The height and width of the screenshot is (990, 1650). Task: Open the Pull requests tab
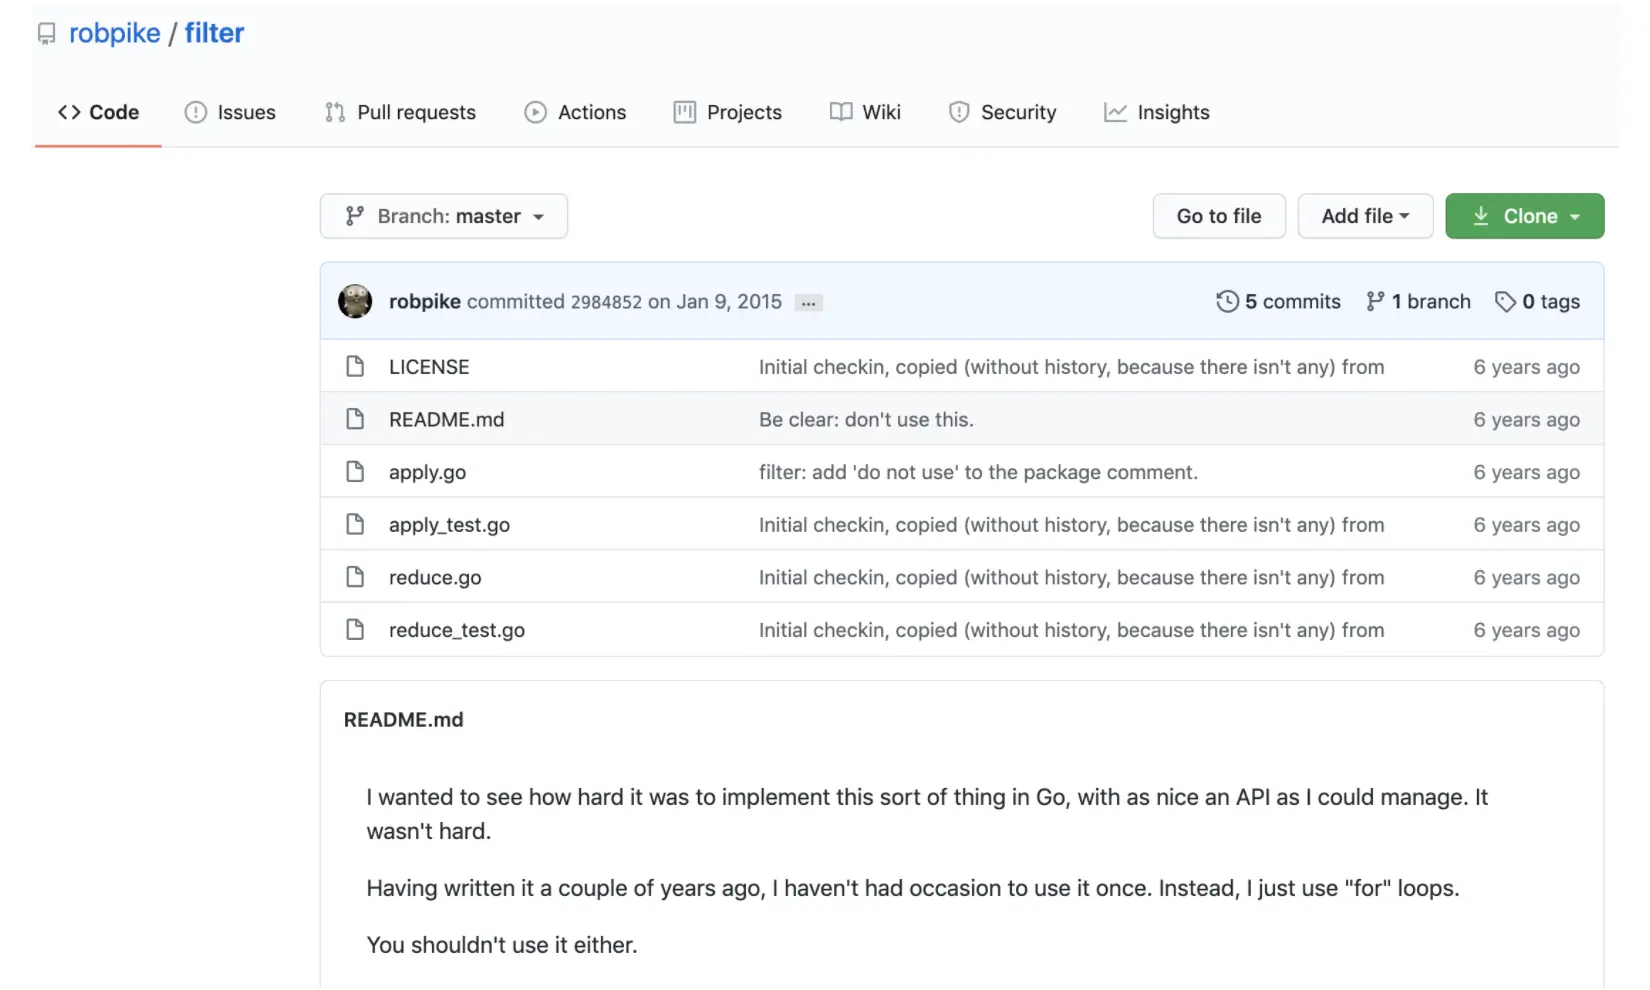pos(400,112)
